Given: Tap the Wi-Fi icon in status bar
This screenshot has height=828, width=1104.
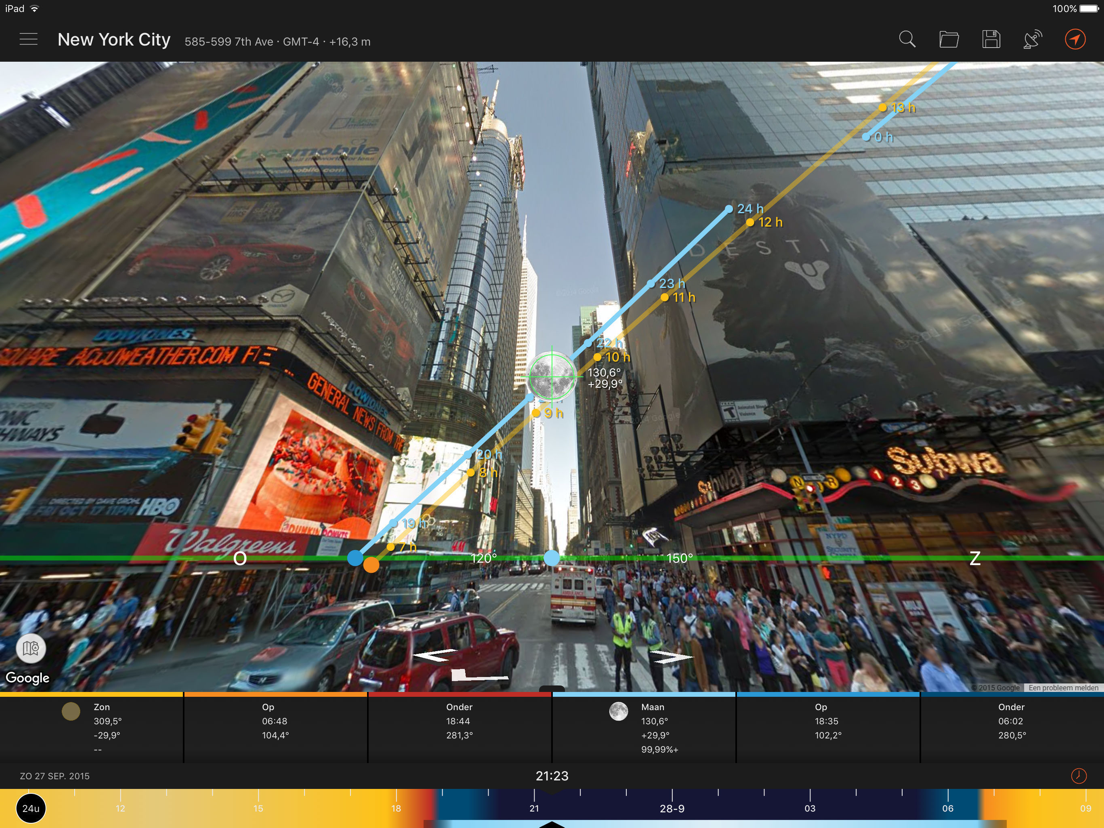Looking at the screenshot, I should coord(34,8).
